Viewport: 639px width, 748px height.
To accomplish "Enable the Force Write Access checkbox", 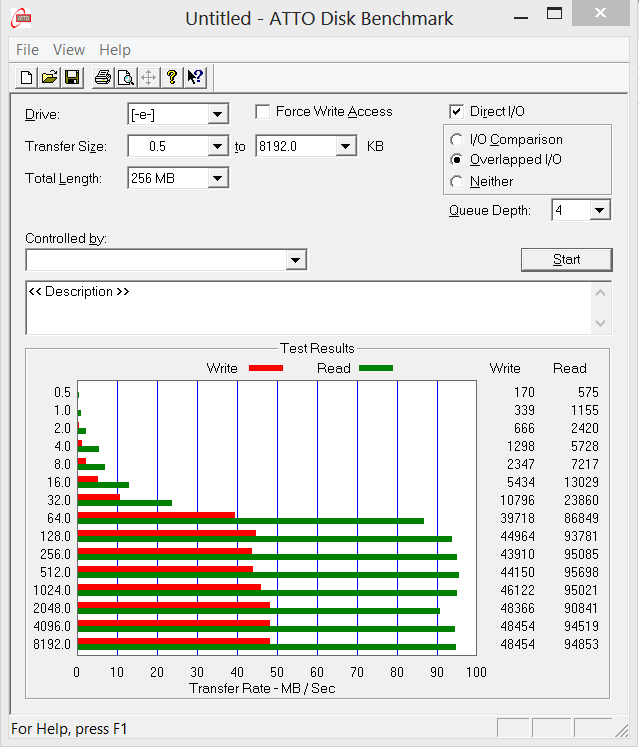I will point(263,112).
